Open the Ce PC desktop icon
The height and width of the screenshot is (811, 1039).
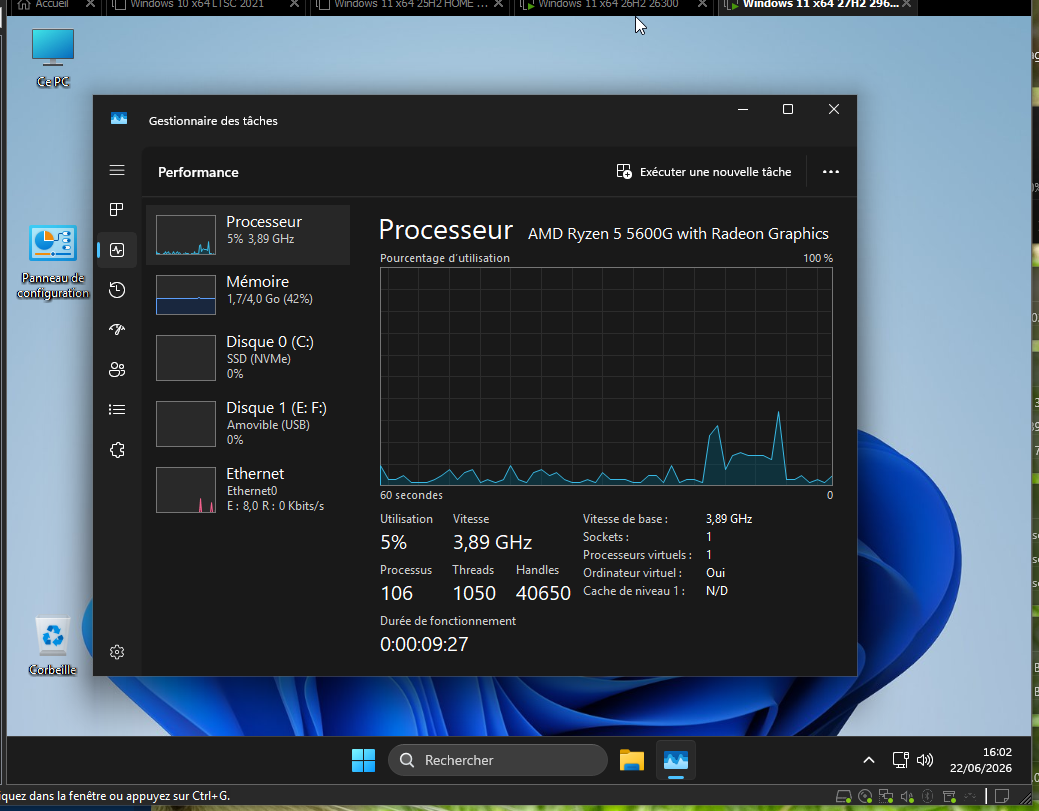tap(53, 58)
